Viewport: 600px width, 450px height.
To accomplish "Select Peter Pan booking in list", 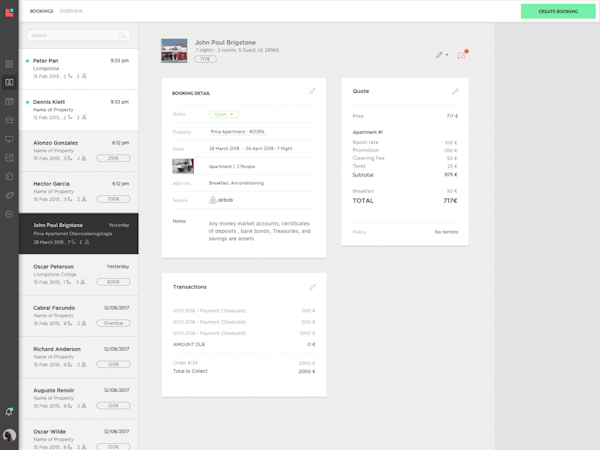I will [x=78, y=68].
